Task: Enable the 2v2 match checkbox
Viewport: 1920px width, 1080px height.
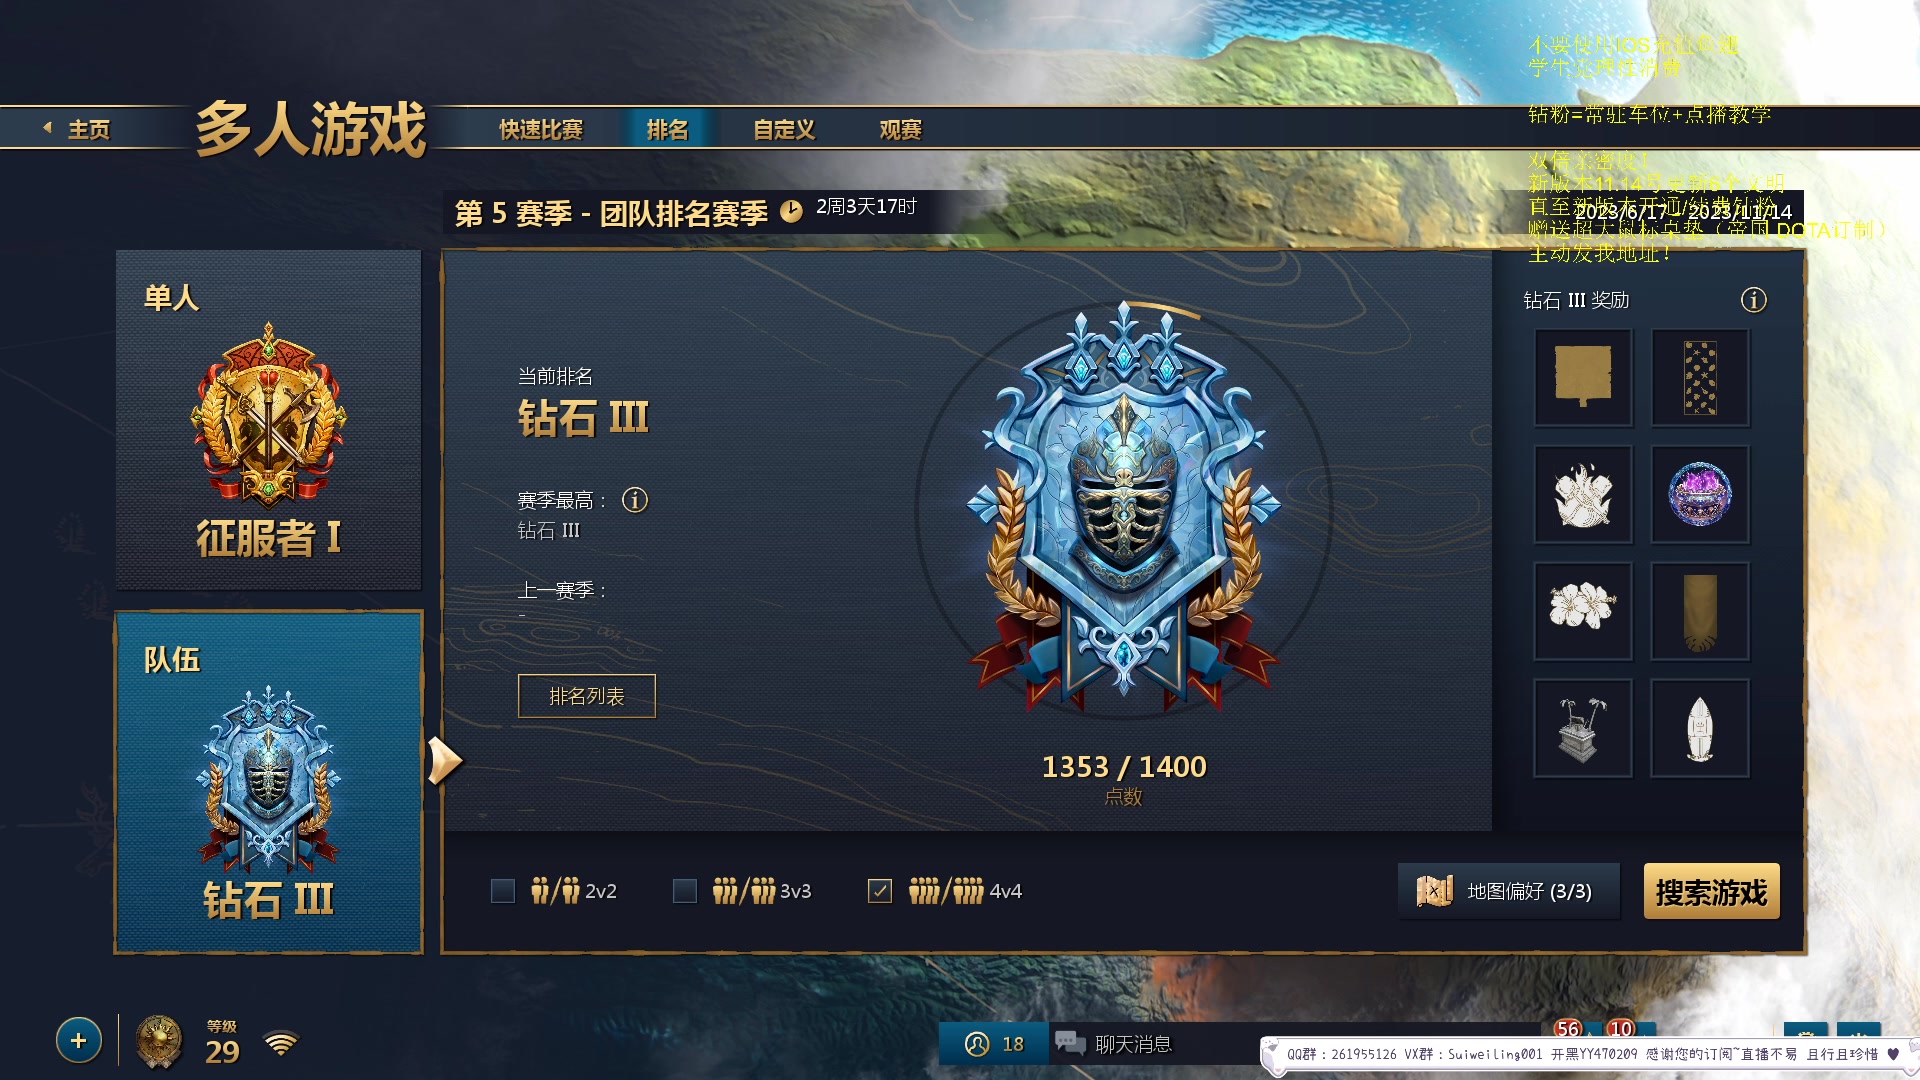Action: [503, 891]
